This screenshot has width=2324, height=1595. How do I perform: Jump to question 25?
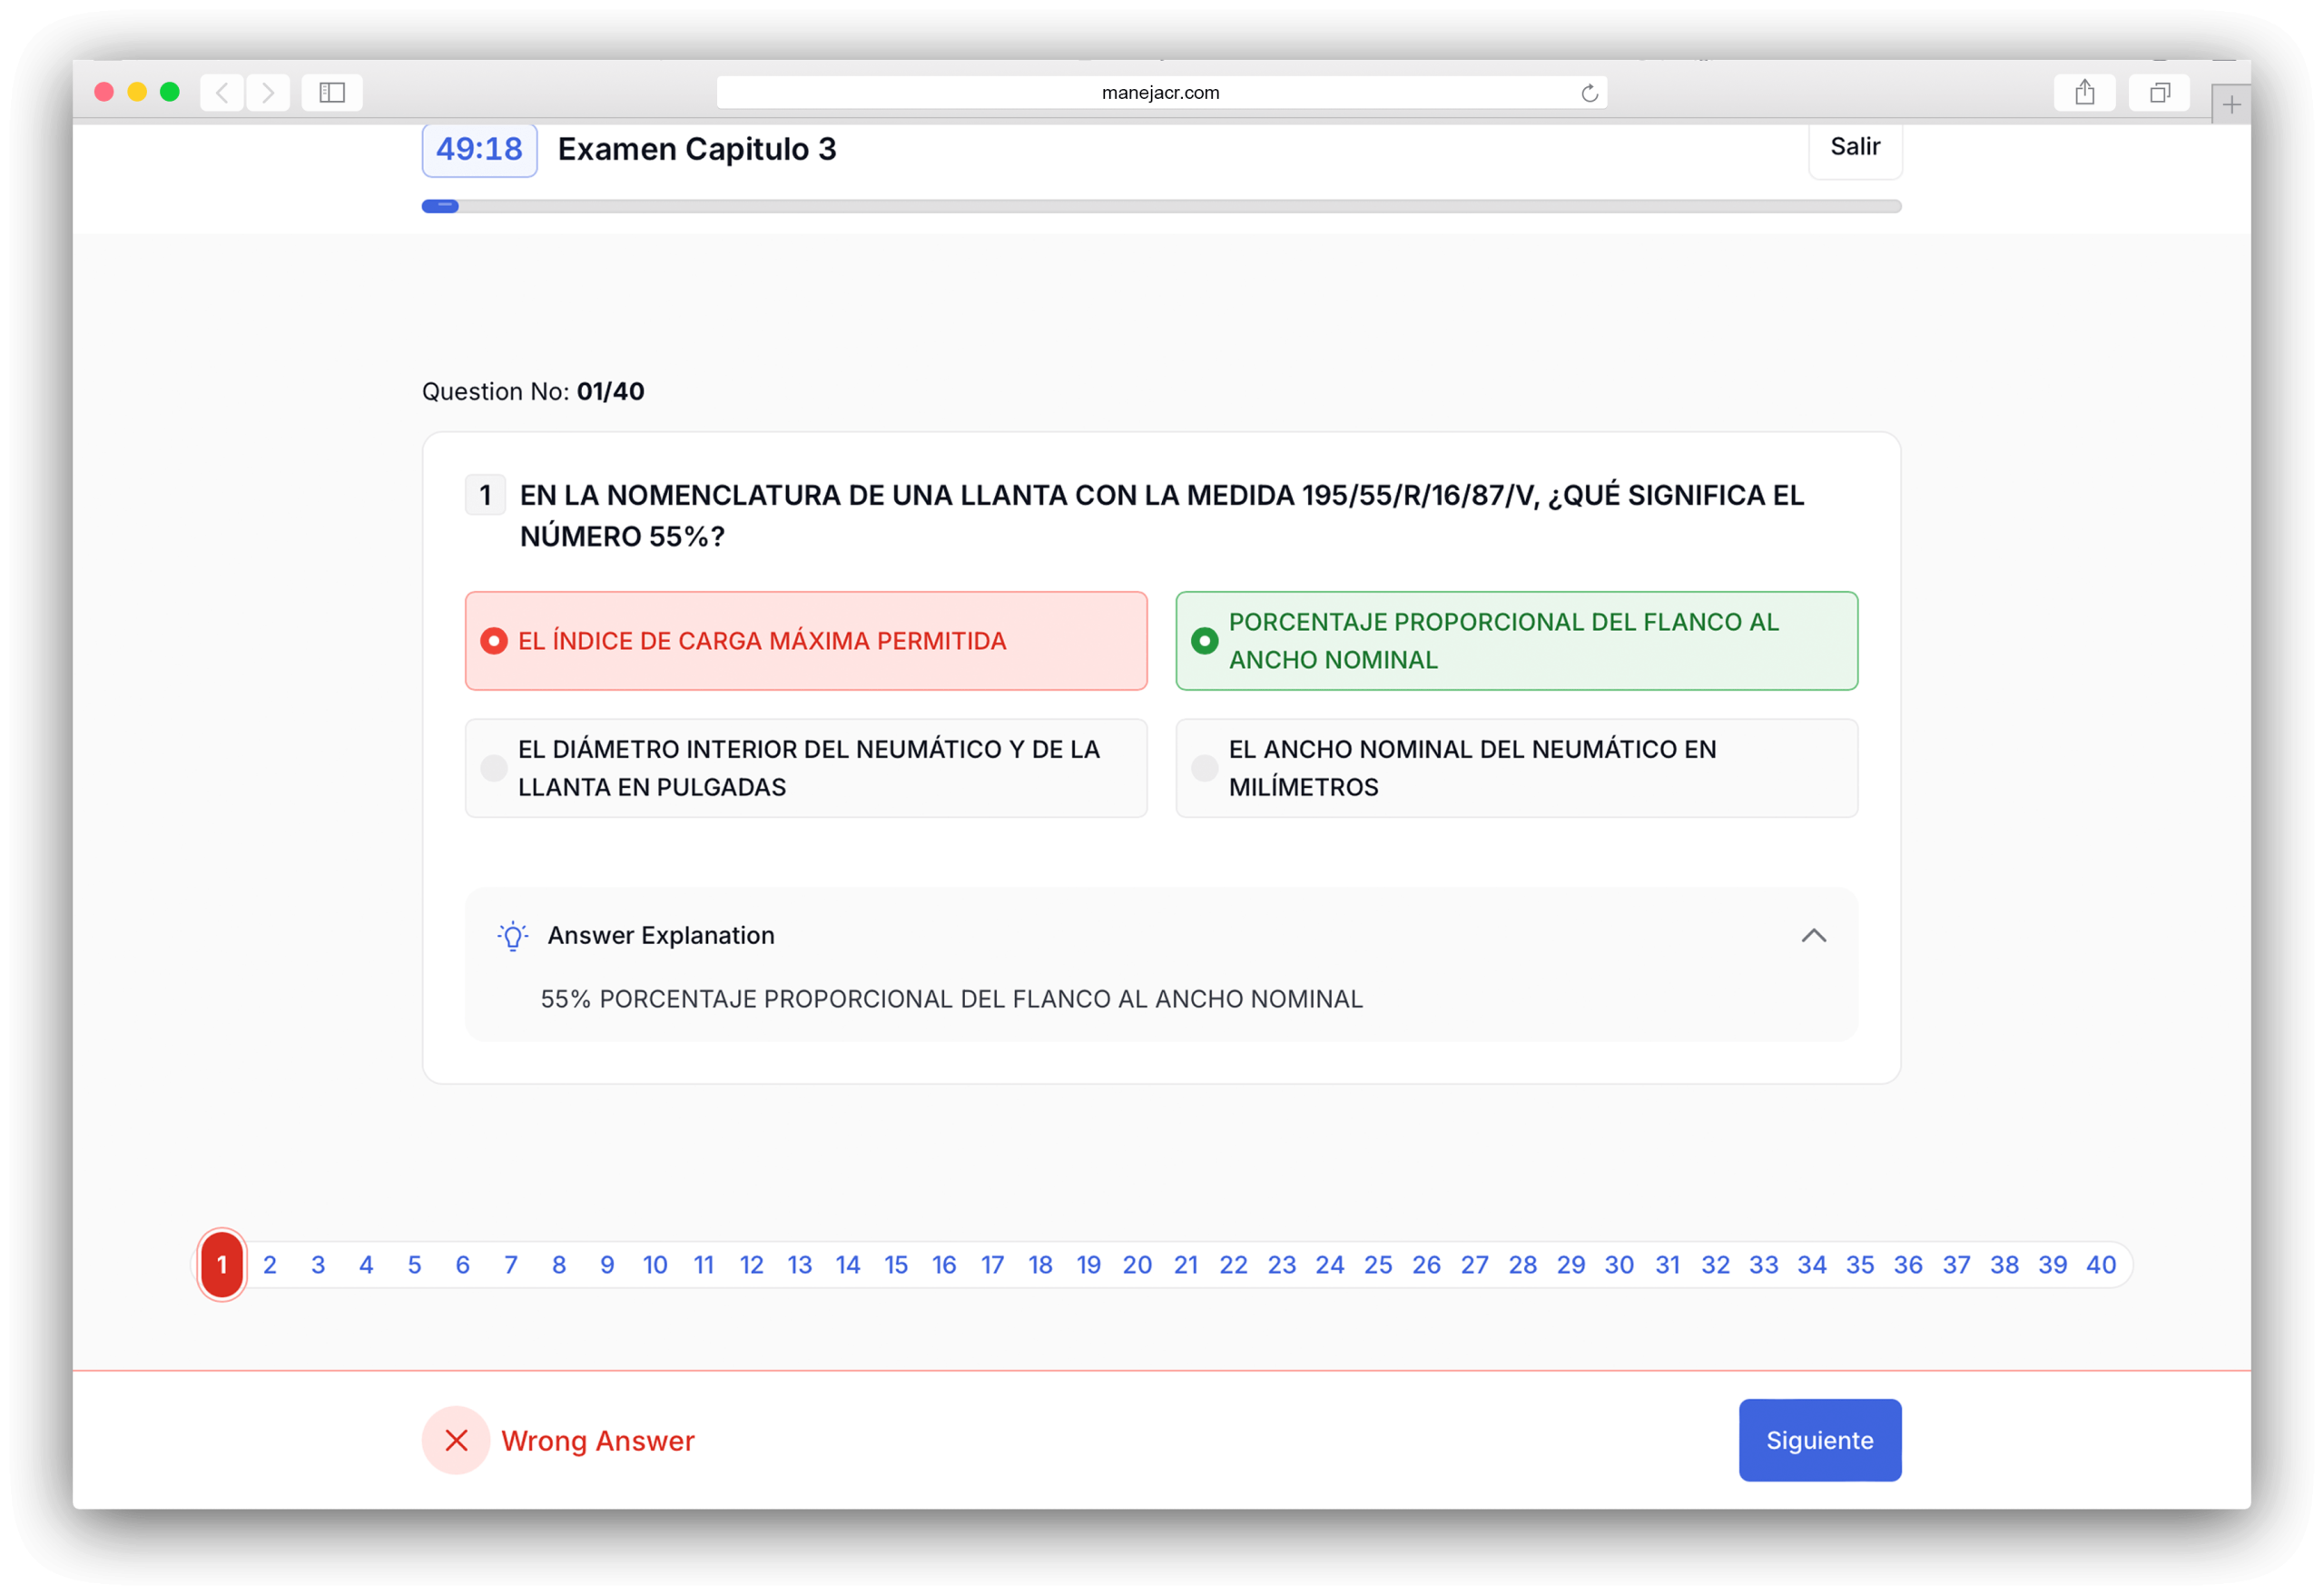(x=1378, y=1265)
